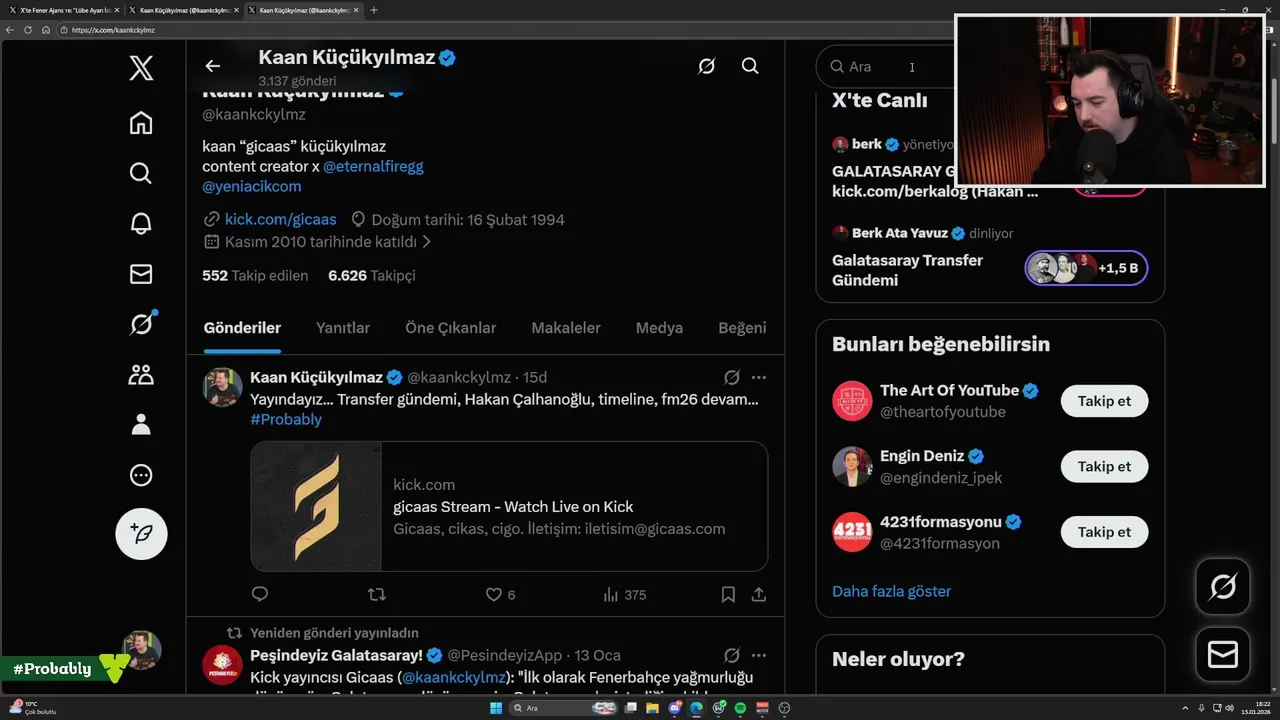Open Windows Start menu
The image size is (1280, 720).
(x=496, y=708)
